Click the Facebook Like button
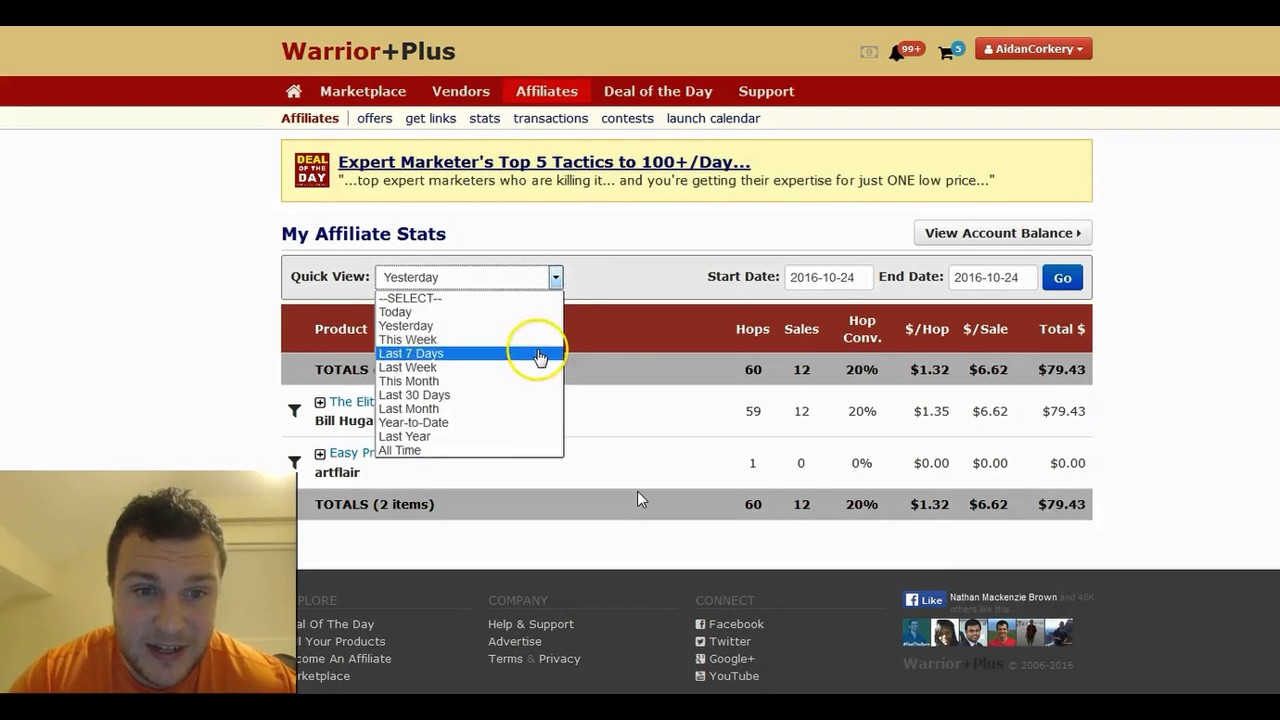 click(925, 600)
